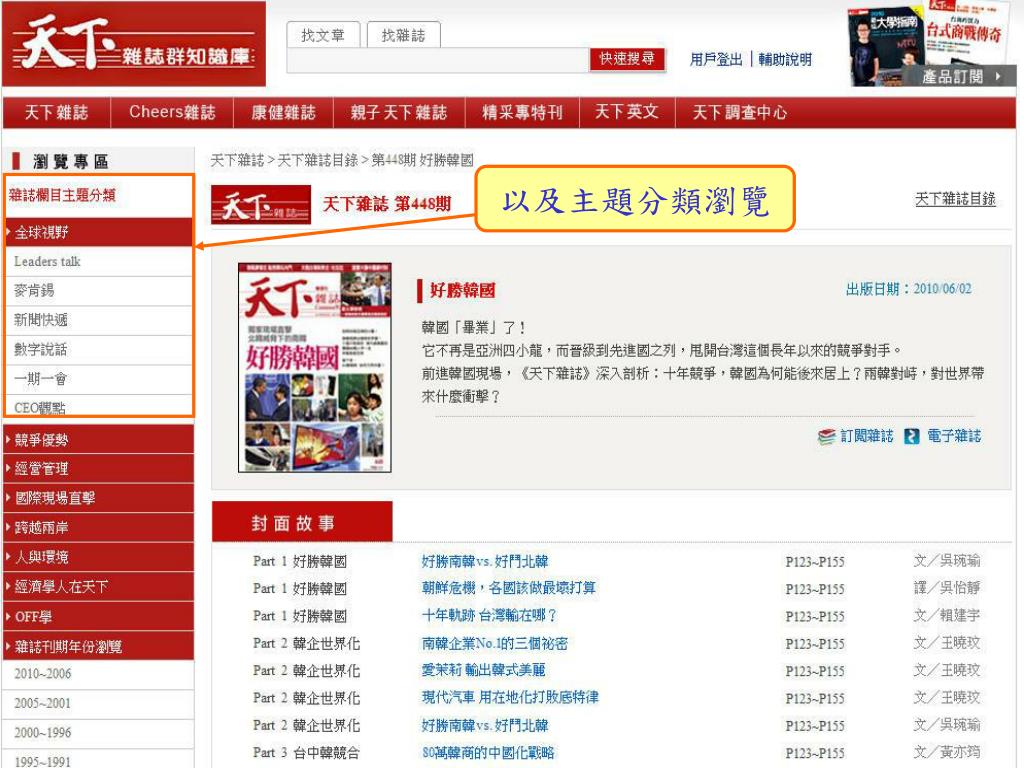1024x768 pixels.
Task: Click the 封面故事 section header
Action: (302, 522)
